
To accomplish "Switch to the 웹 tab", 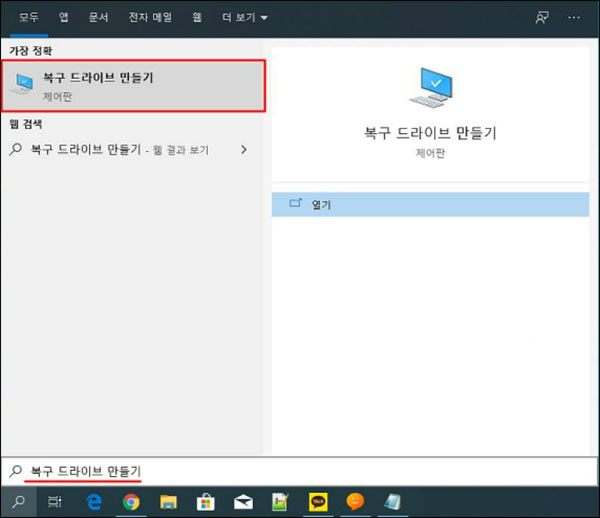I will coord(197,17).
